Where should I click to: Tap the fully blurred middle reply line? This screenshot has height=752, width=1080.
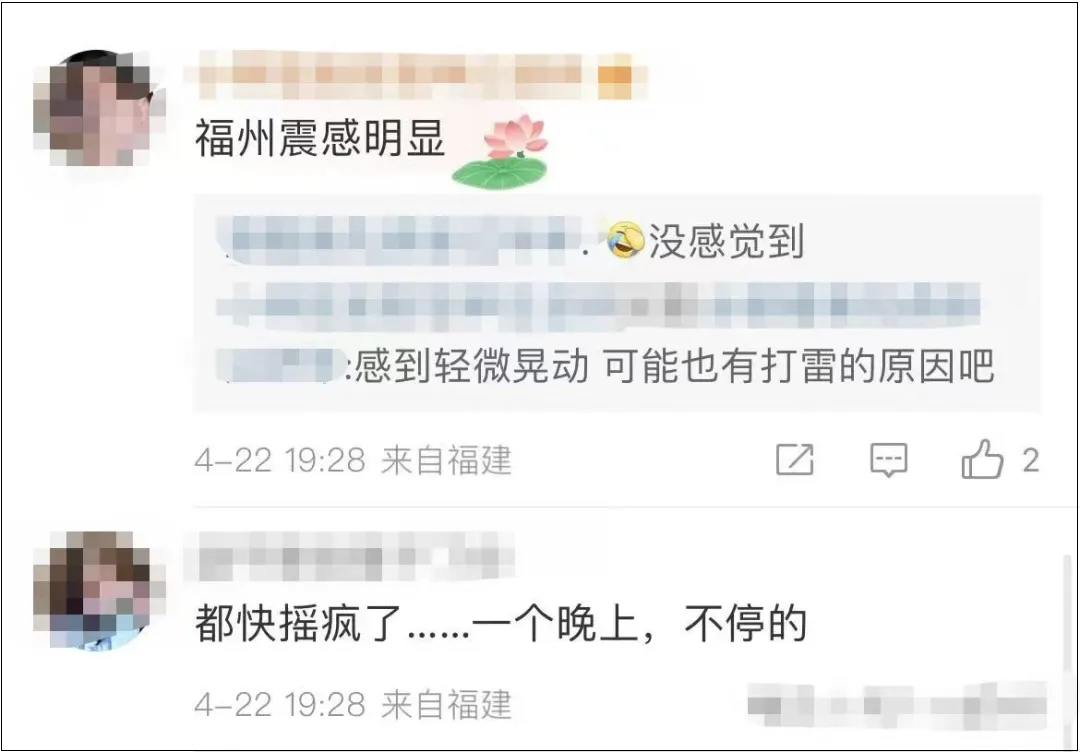598,303
